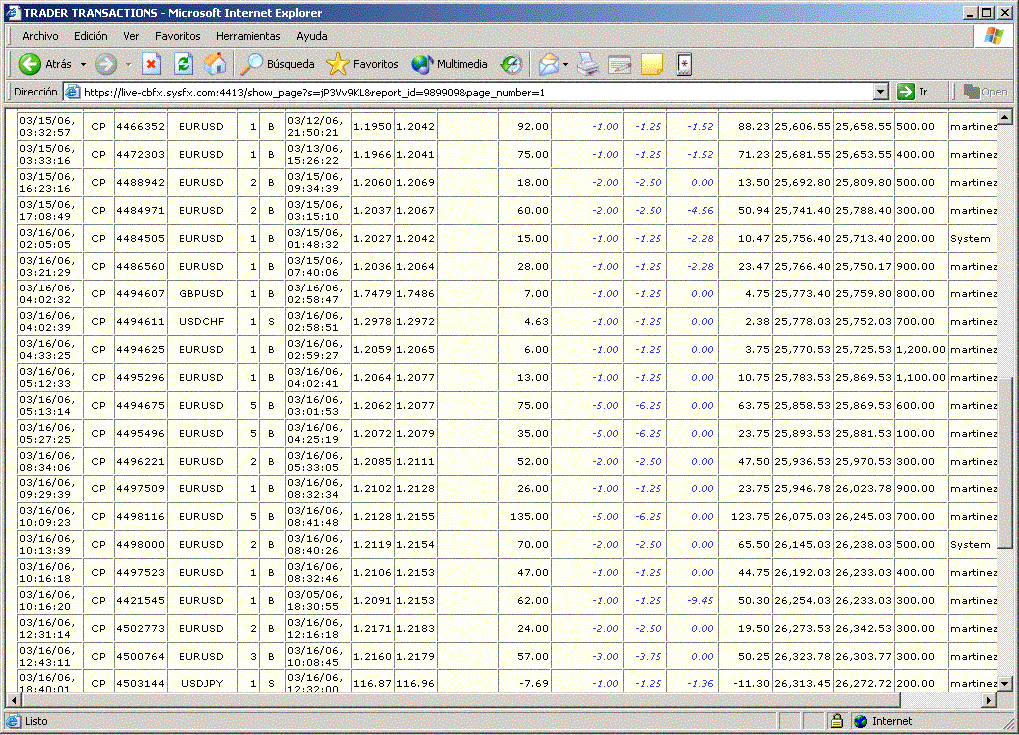Click the green Forward arrow button
The width and height of the screenshot is (1019, 735).
pos(106,64)
